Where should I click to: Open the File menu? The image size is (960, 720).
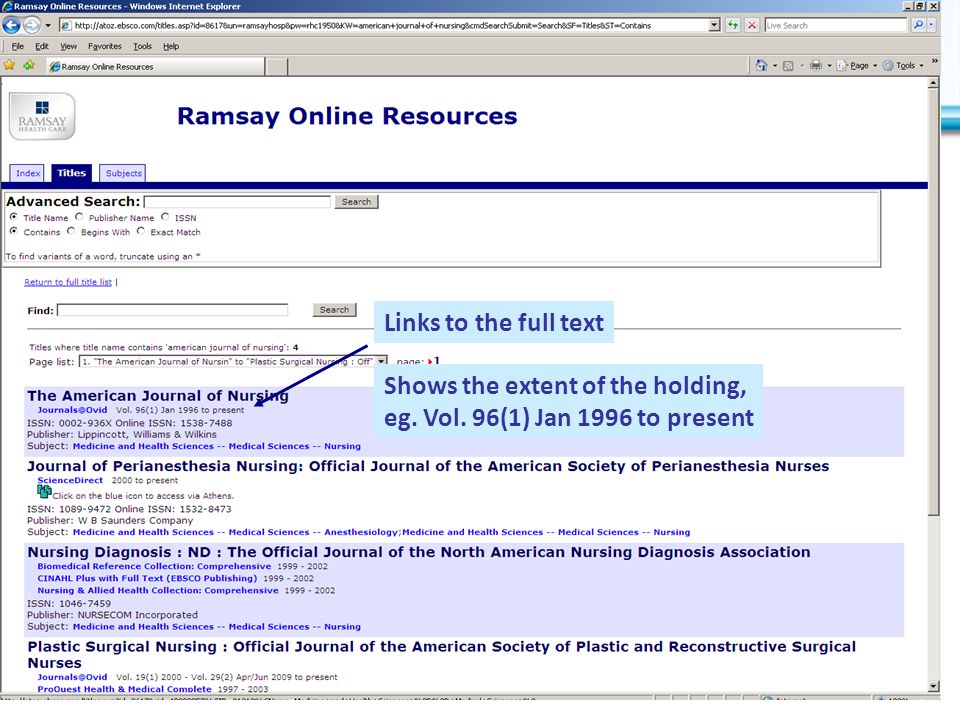17,46
